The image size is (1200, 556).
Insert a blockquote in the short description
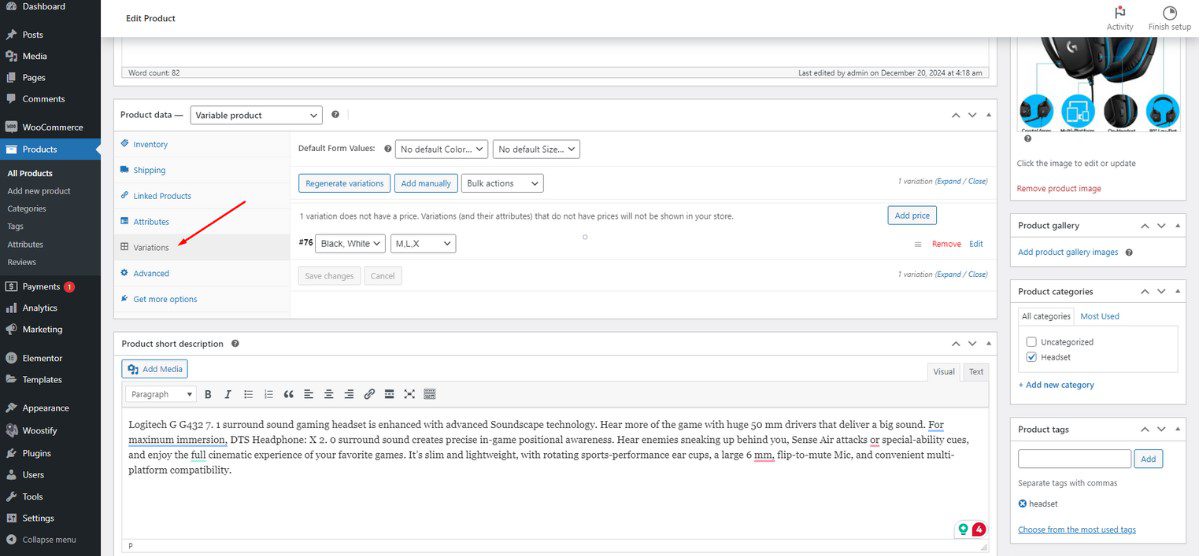(x=288, y=394)
